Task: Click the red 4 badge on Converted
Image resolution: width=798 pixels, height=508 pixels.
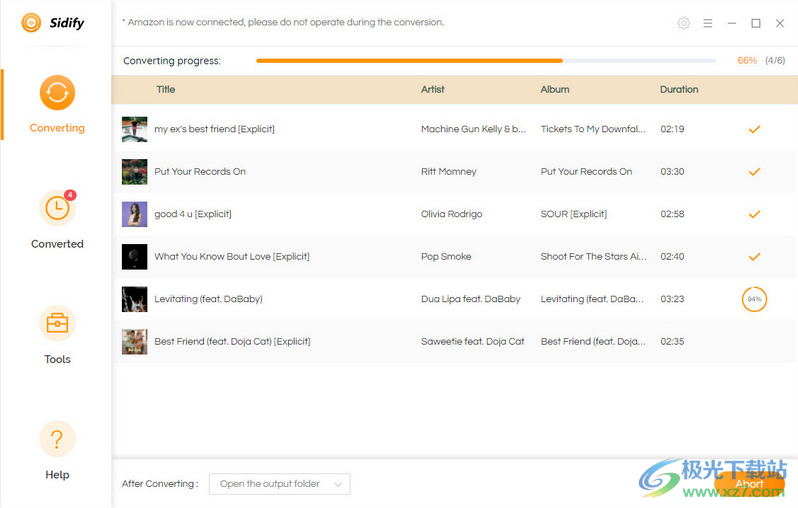Action: pos(70,195)
